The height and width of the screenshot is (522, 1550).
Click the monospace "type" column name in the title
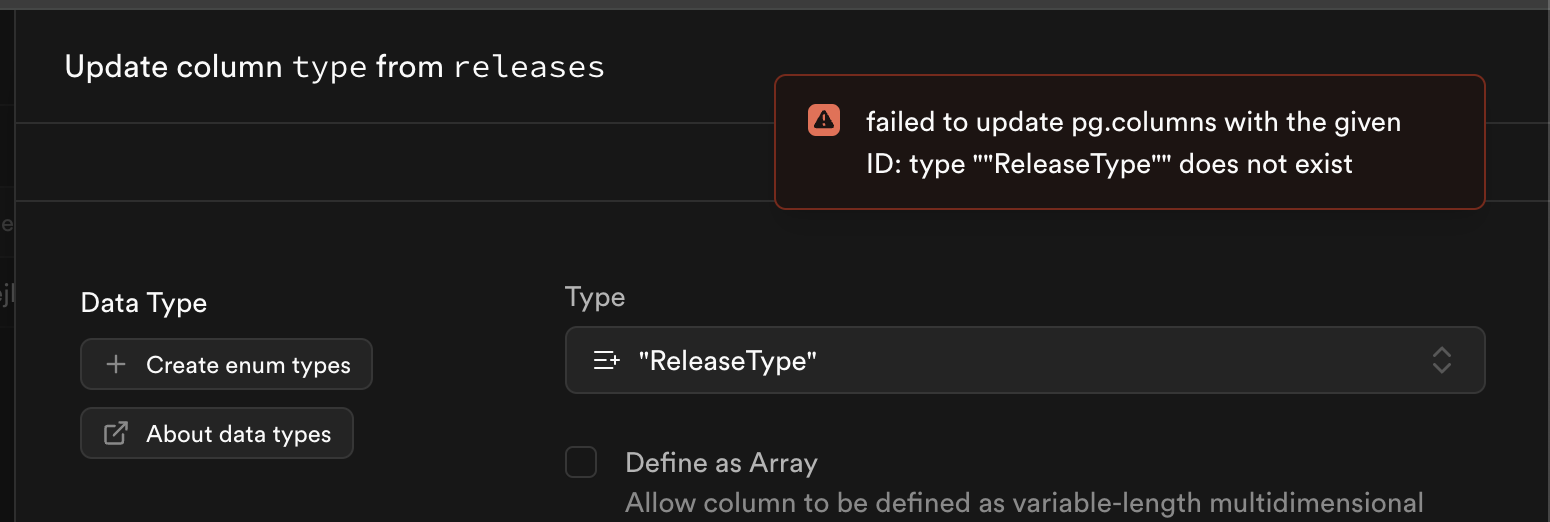(x=330, y=67)
